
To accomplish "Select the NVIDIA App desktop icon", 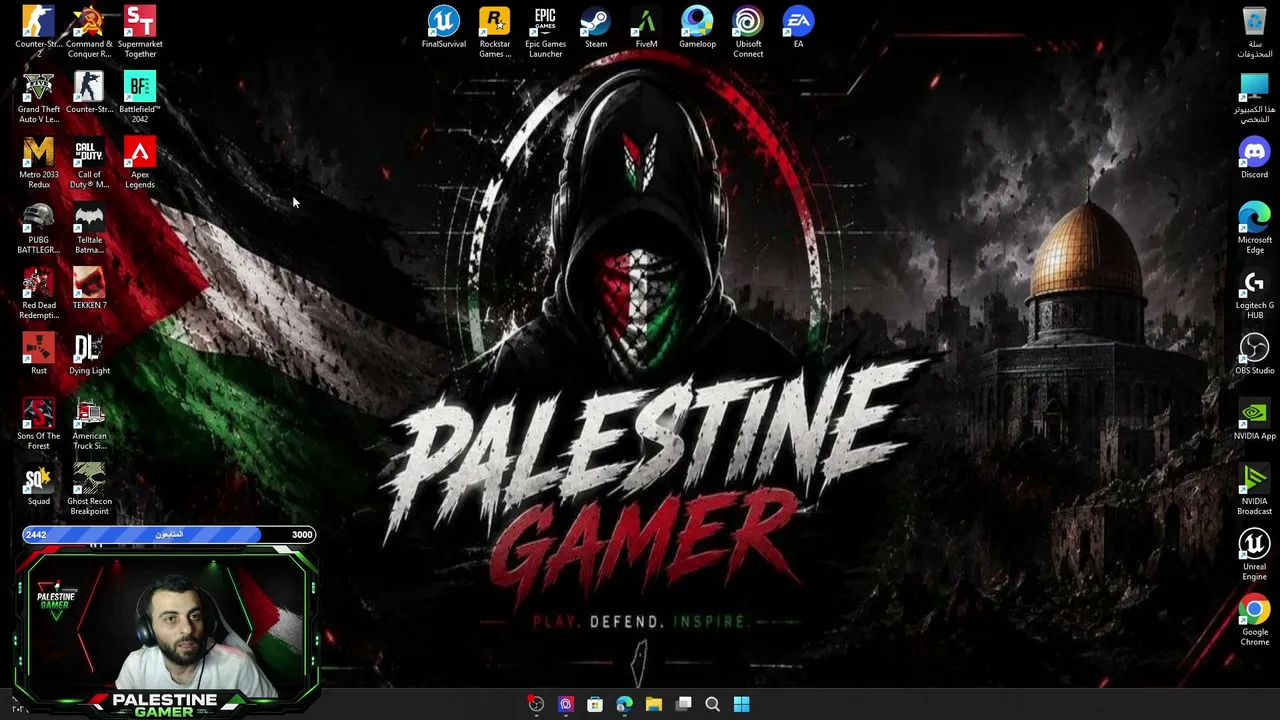I will (1254, 419).
